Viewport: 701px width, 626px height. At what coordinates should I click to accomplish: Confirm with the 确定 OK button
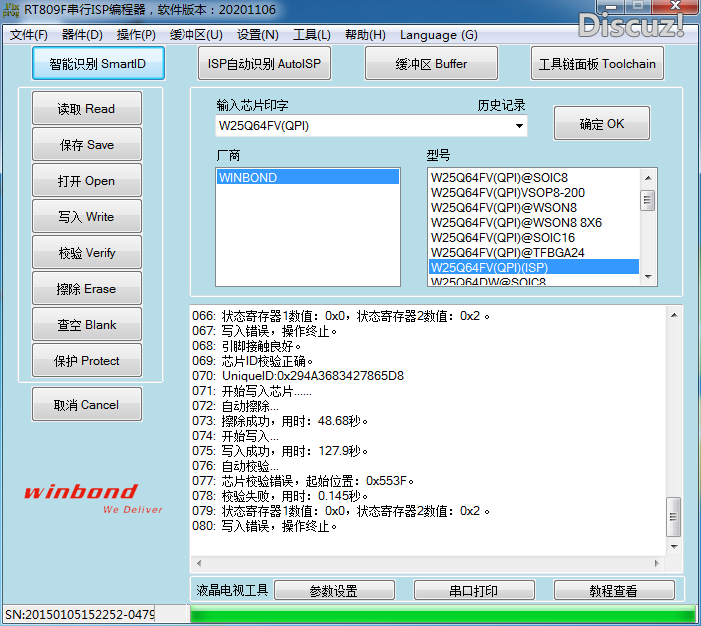coord(602,123)
